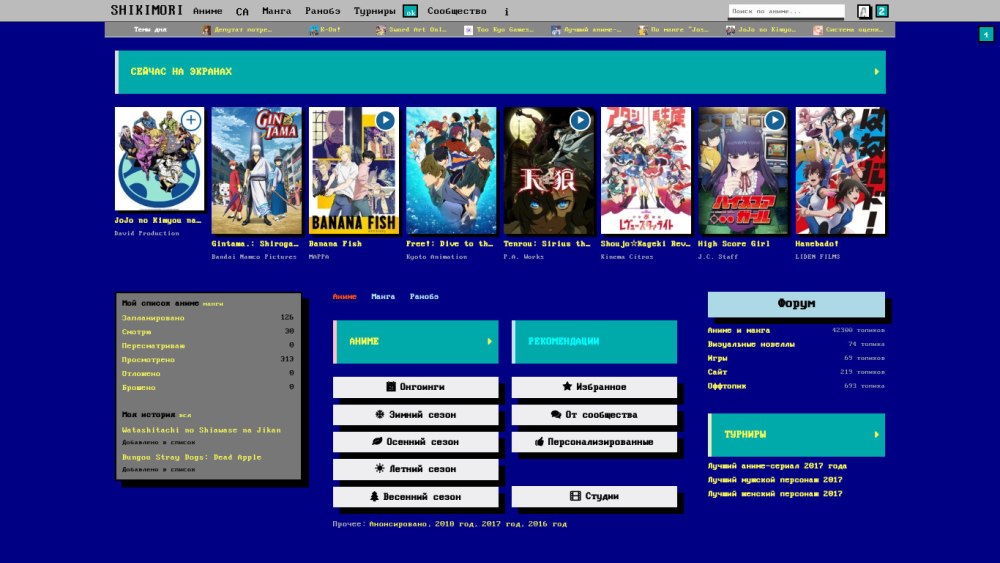Open the Брошено list row
The width and height of the screenshot is (1000, 563).
coord(207,387)
